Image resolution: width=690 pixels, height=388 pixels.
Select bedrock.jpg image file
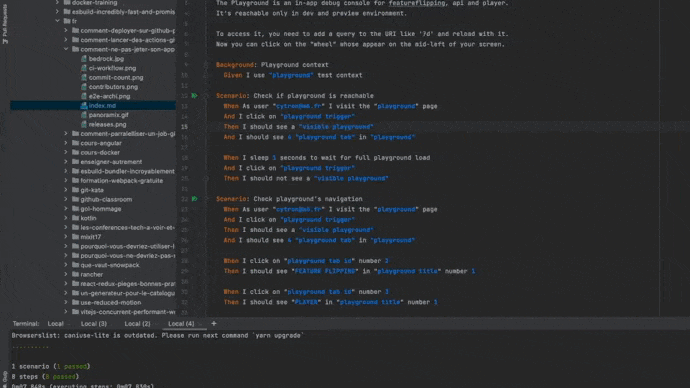[x=106, y=59]
